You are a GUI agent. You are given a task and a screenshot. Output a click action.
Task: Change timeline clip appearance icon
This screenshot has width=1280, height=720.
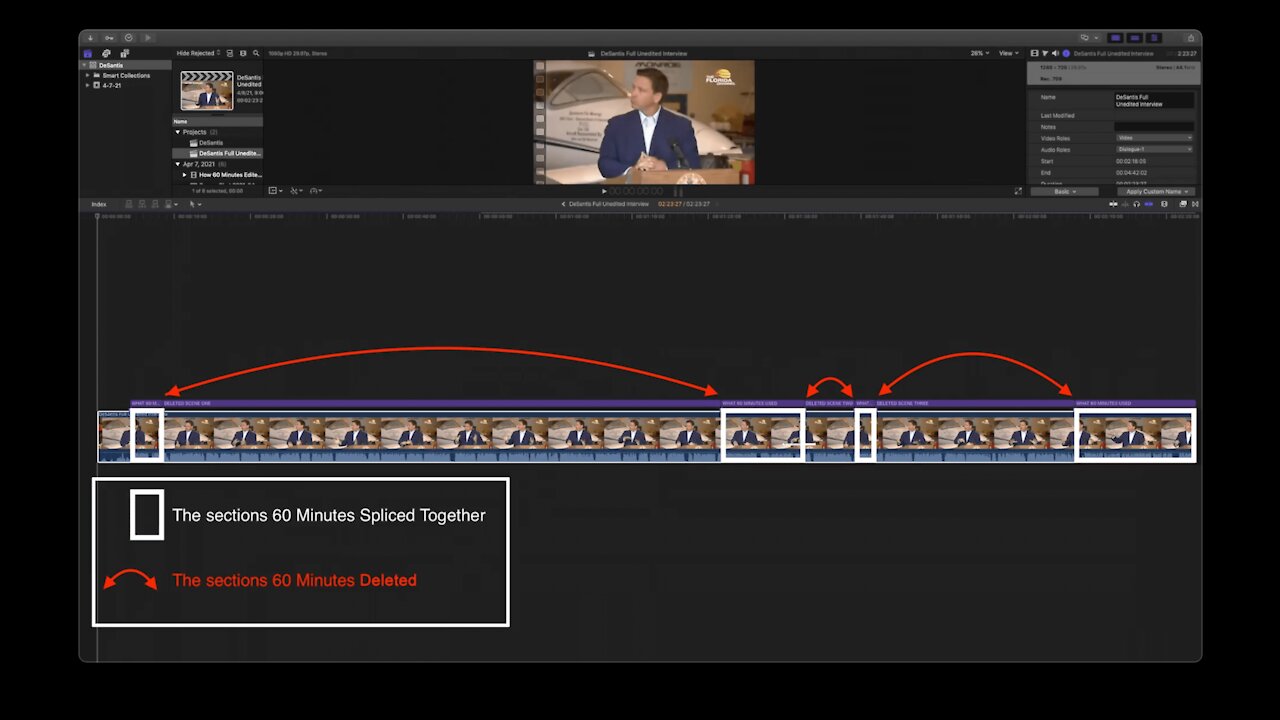point(1164,204)
